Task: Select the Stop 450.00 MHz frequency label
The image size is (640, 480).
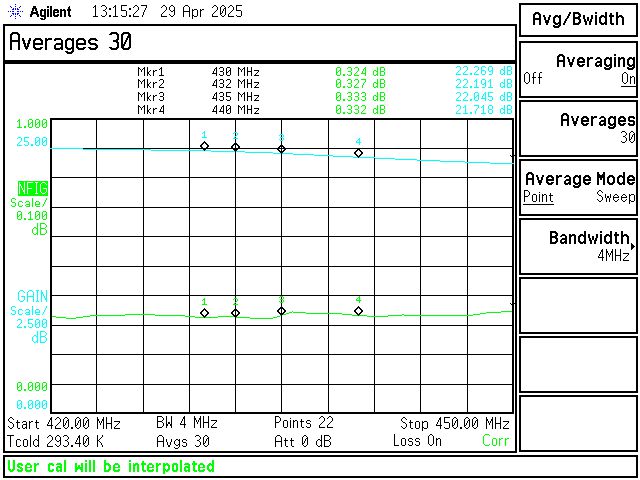Action: click(x=455, y=424)
